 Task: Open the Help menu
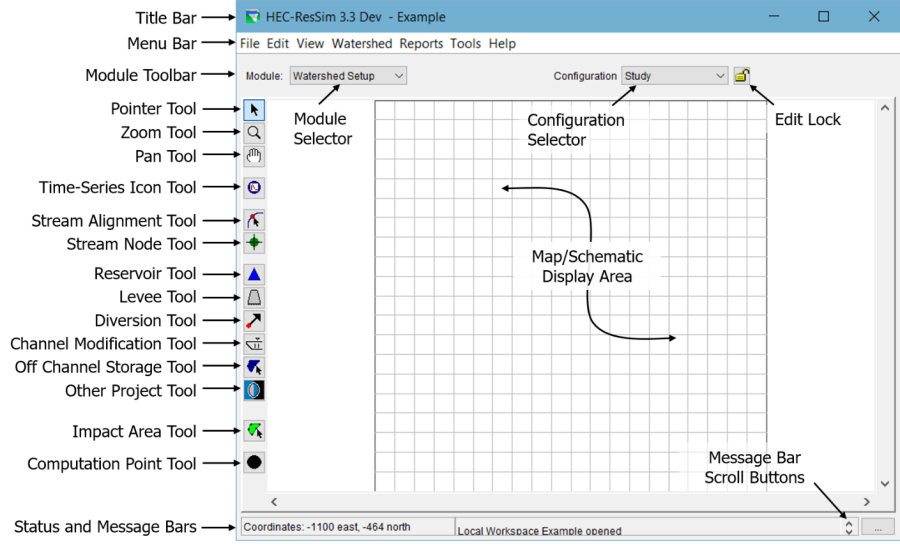point(502,44)
